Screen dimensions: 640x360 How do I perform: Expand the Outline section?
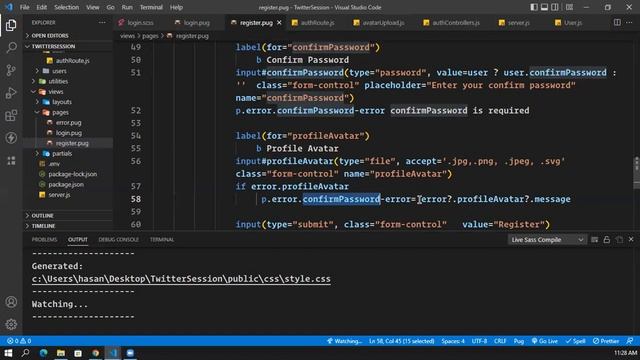[x=67, y=216]
